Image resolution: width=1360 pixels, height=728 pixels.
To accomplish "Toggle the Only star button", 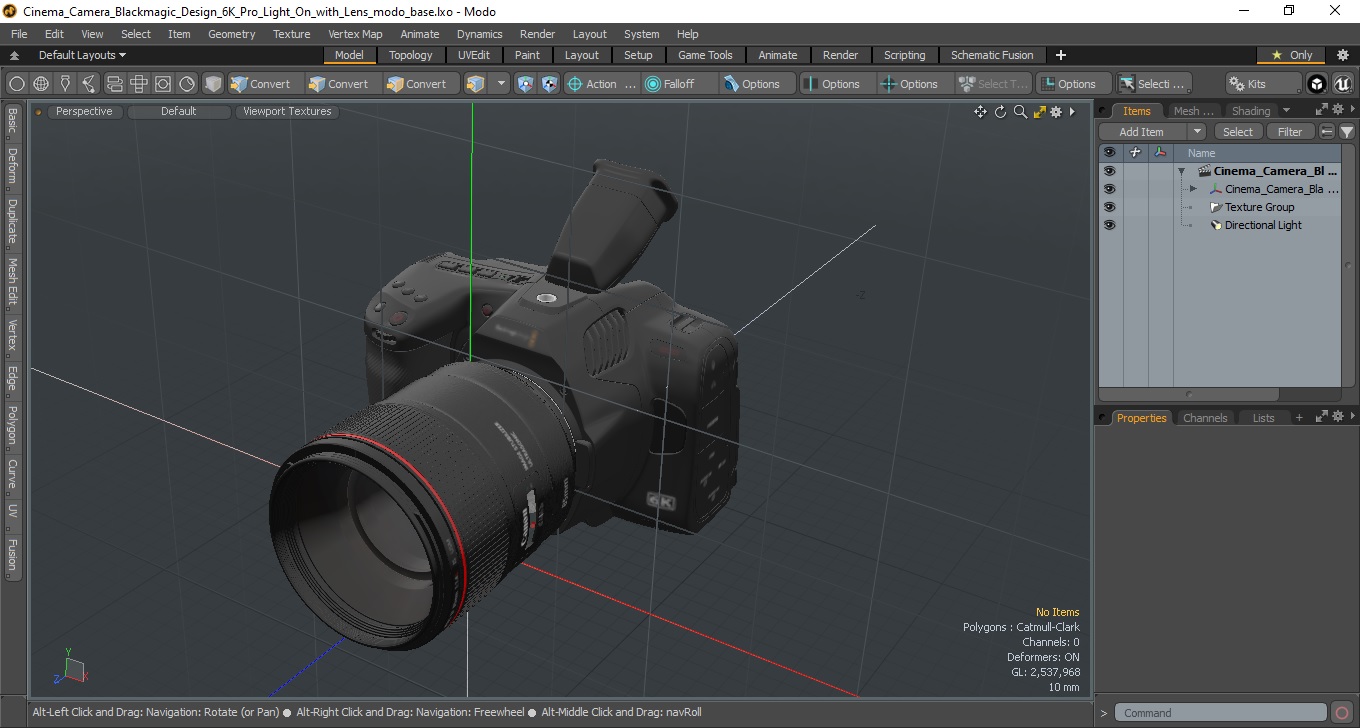I will [1292, 55].
